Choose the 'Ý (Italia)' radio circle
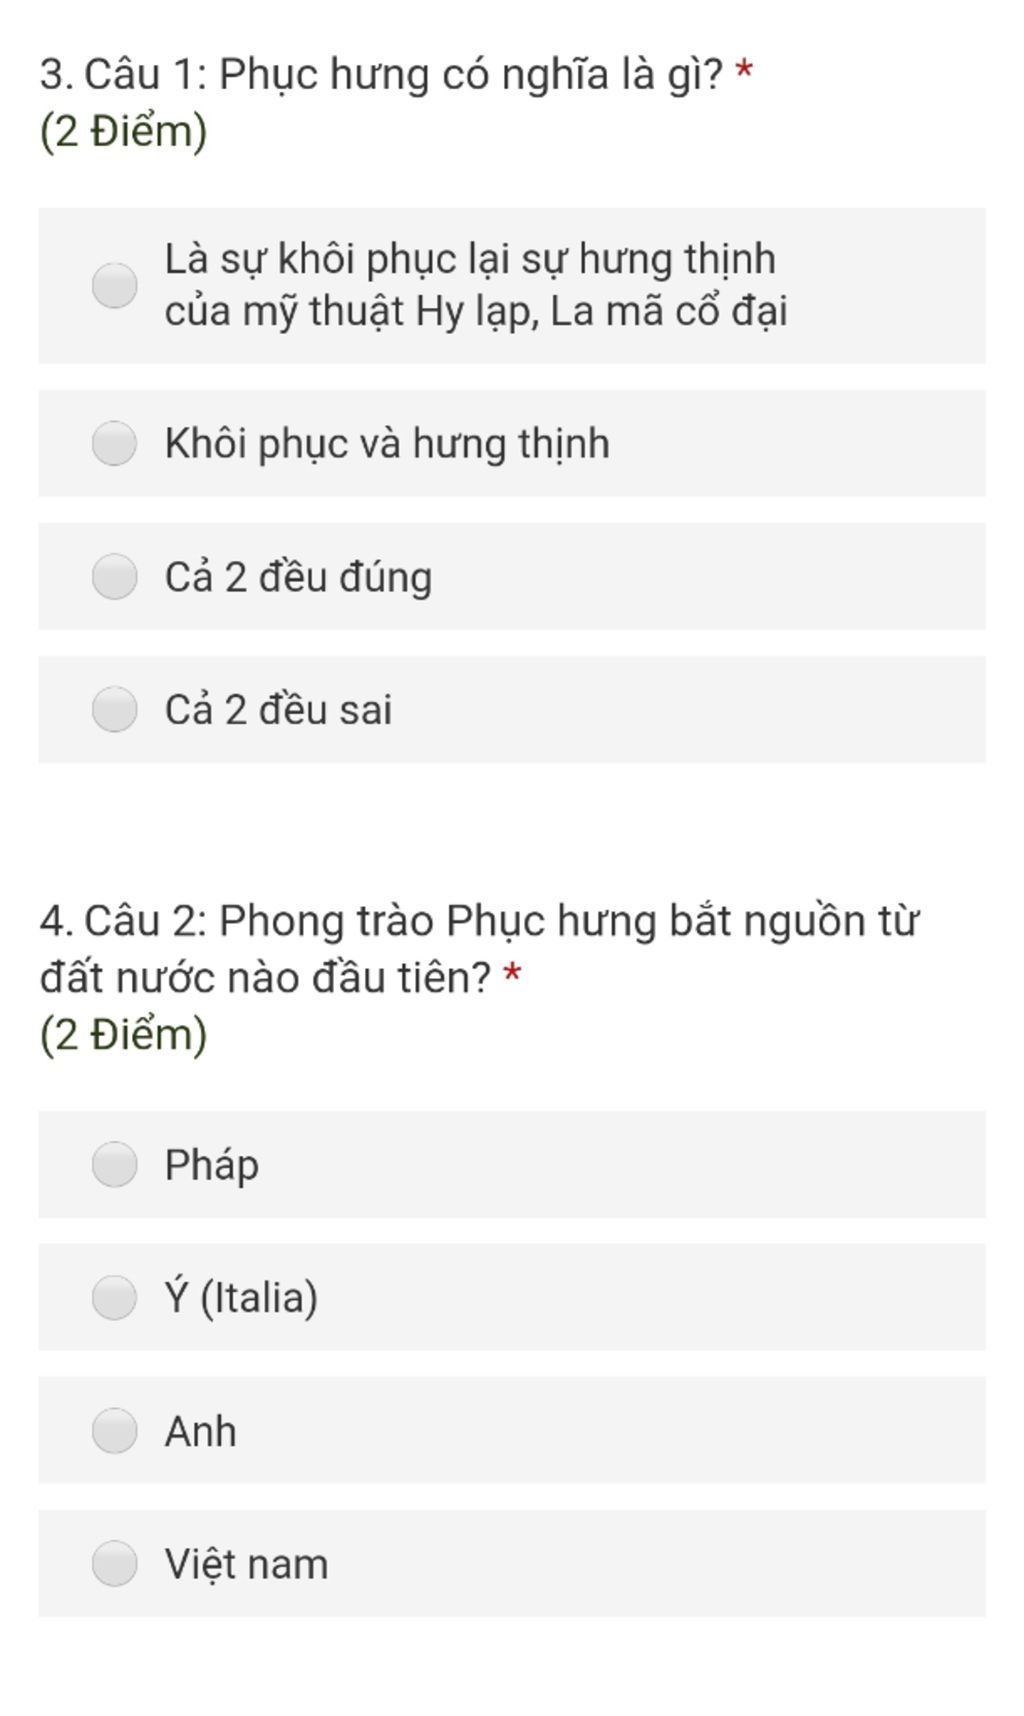The height and width of the screenshot is (1716, 1024). click(115, 1297)
